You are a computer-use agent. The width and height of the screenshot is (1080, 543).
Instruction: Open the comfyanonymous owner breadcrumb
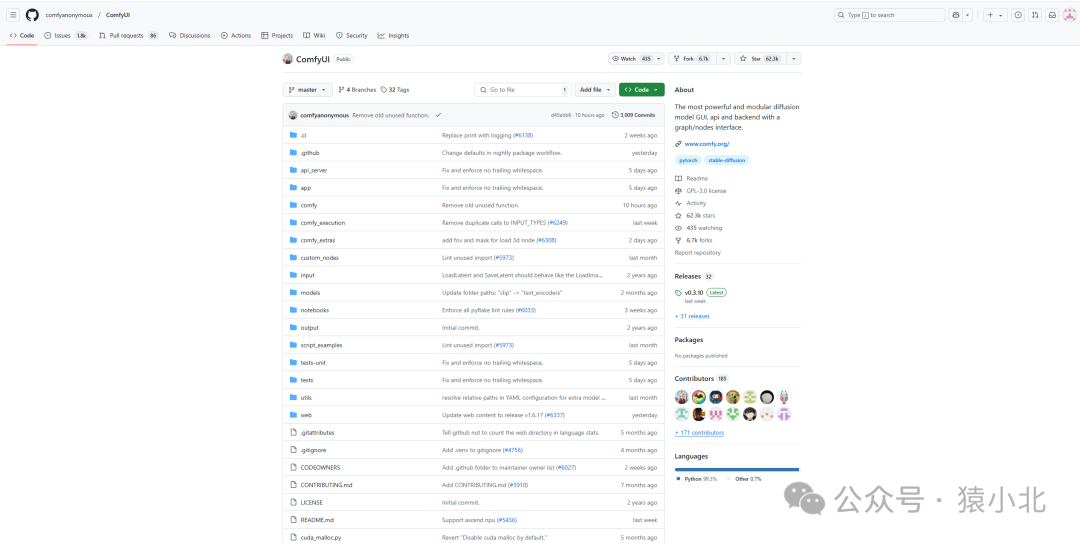[69, 14]
